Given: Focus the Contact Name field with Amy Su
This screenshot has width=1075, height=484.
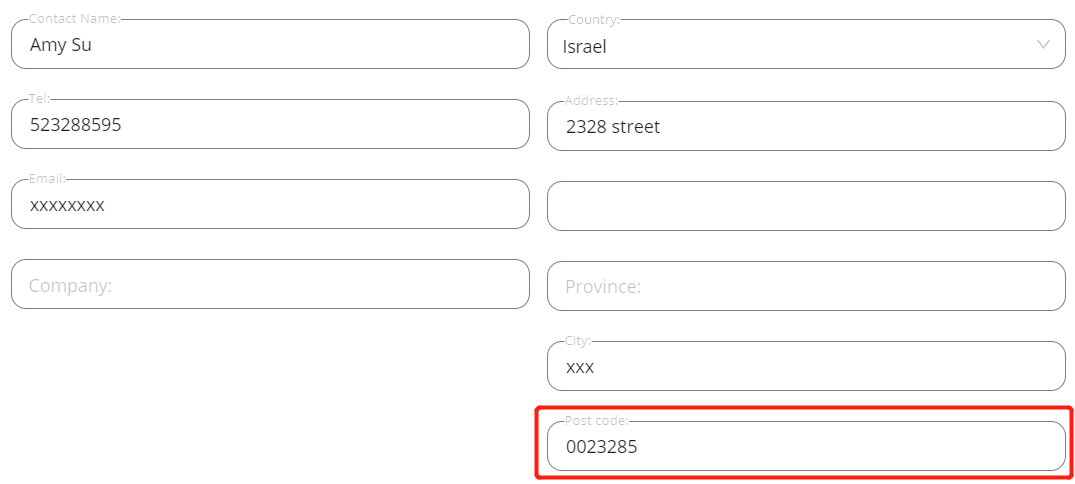Looking at the screenshot, I should click(270, 44).
